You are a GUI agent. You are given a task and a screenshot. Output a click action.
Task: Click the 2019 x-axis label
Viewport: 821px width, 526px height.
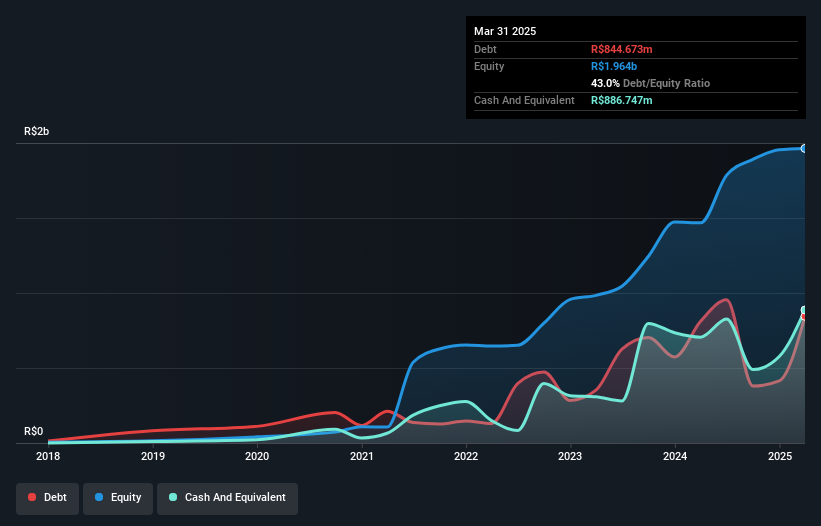tap(153, 456)
